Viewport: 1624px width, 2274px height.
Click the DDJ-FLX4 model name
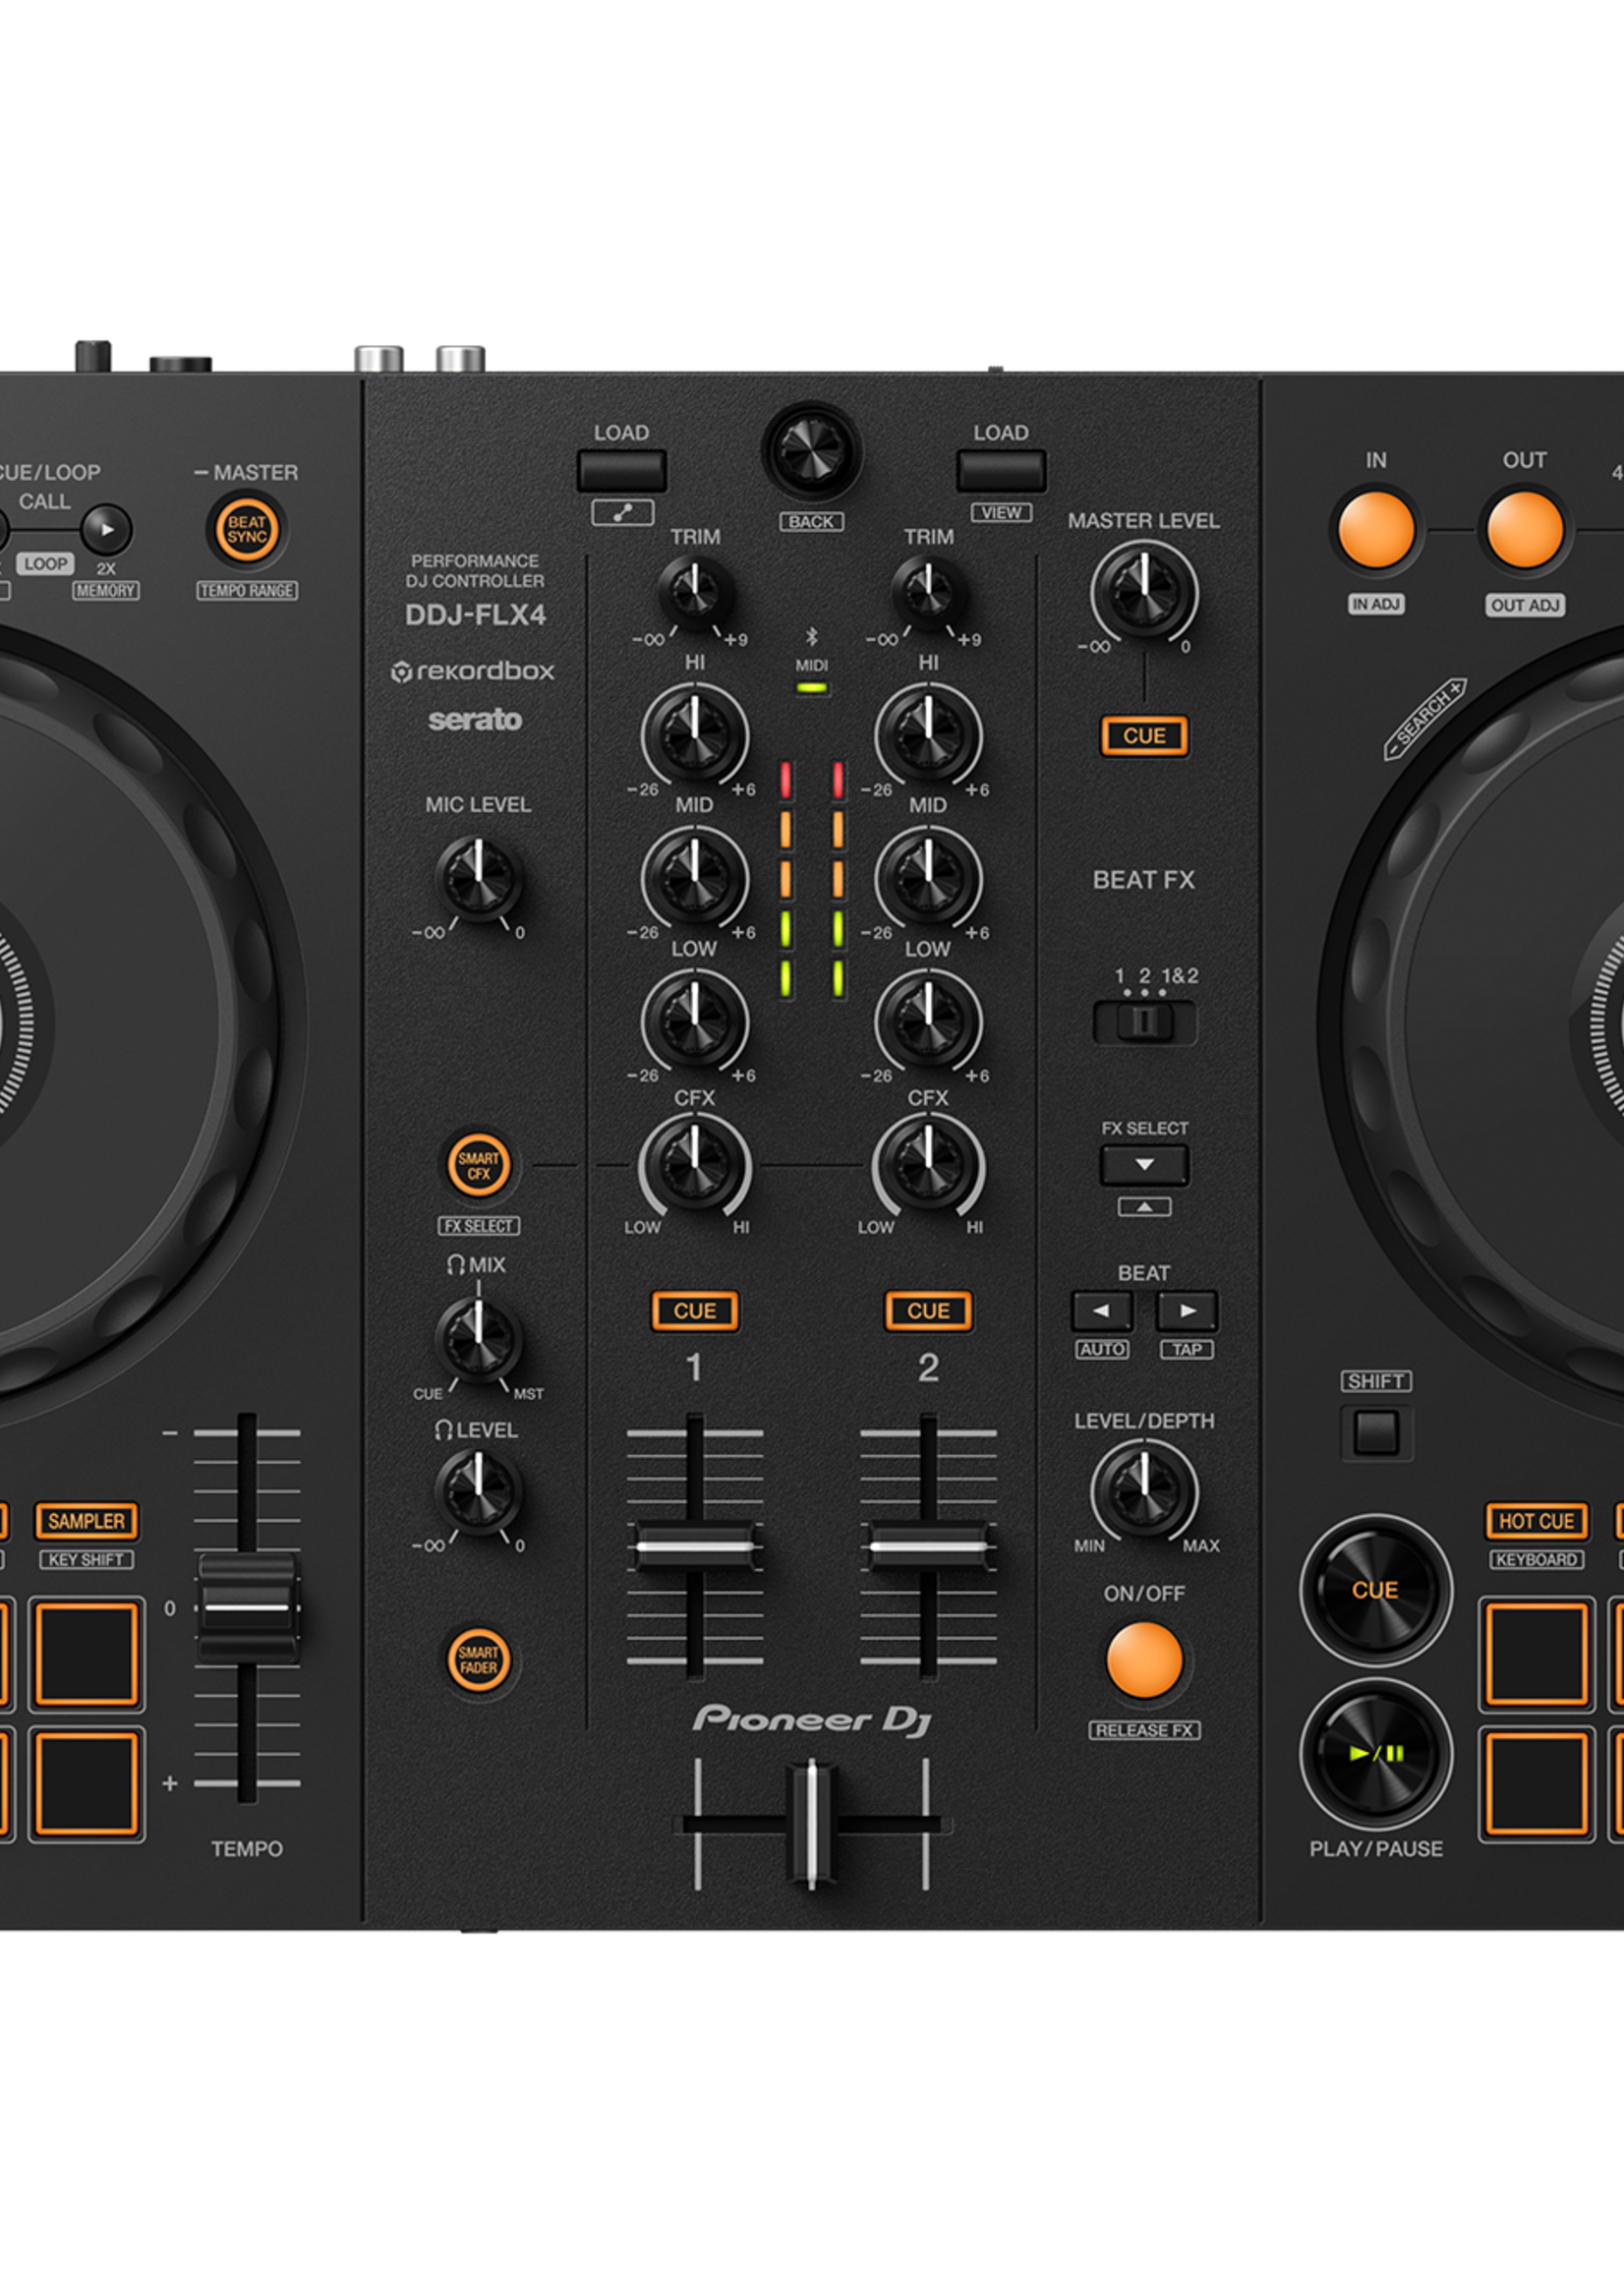tap(475, 615)
